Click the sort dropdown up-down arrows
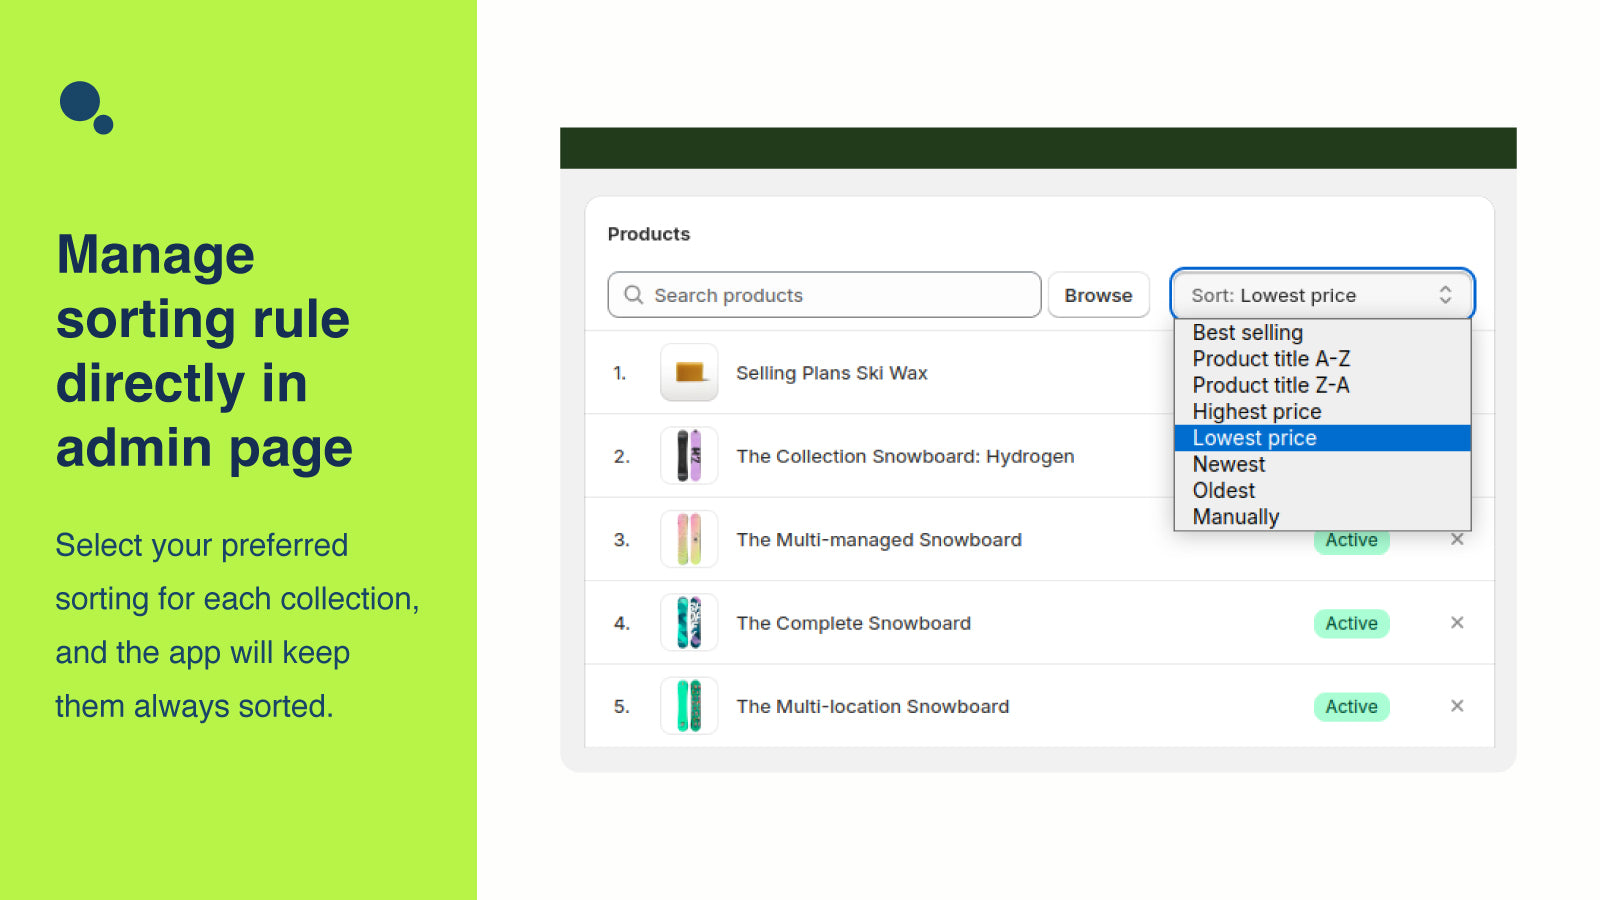1600x900 pixels. [x=1445, y=295]
